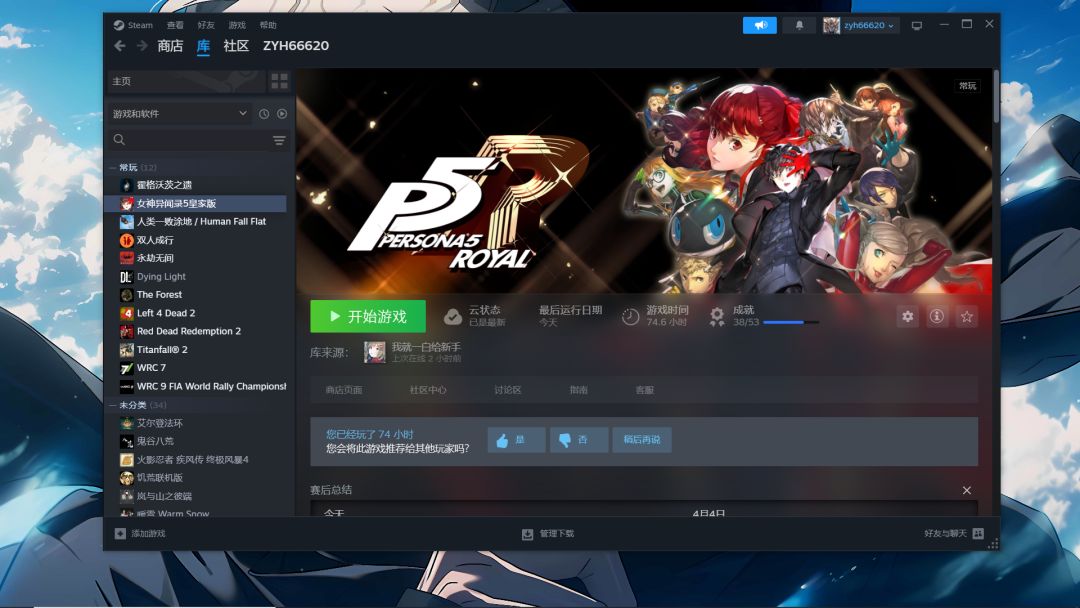Image resolution: width=1080 pixels, height=608 pixels.
Task: Switch to Big Picture mode icon
Action: tap(917, 25)
